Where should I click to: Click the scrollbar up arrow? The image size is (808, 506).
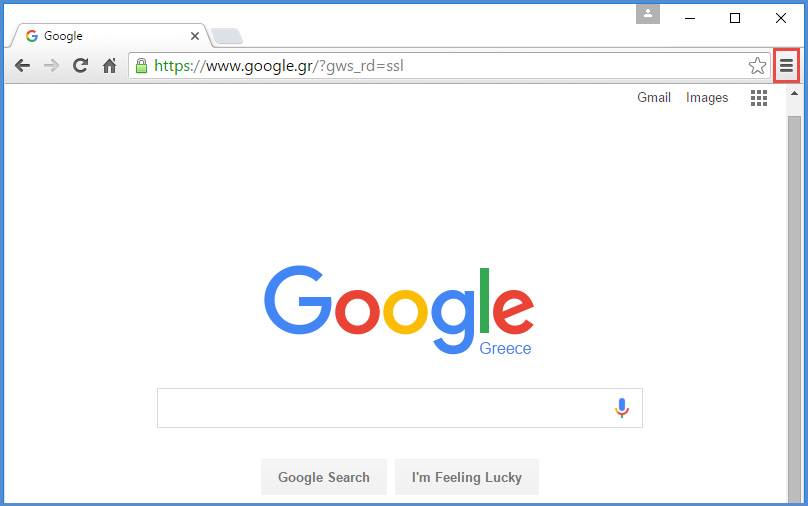pyautogui.click(x=794, y=94)
